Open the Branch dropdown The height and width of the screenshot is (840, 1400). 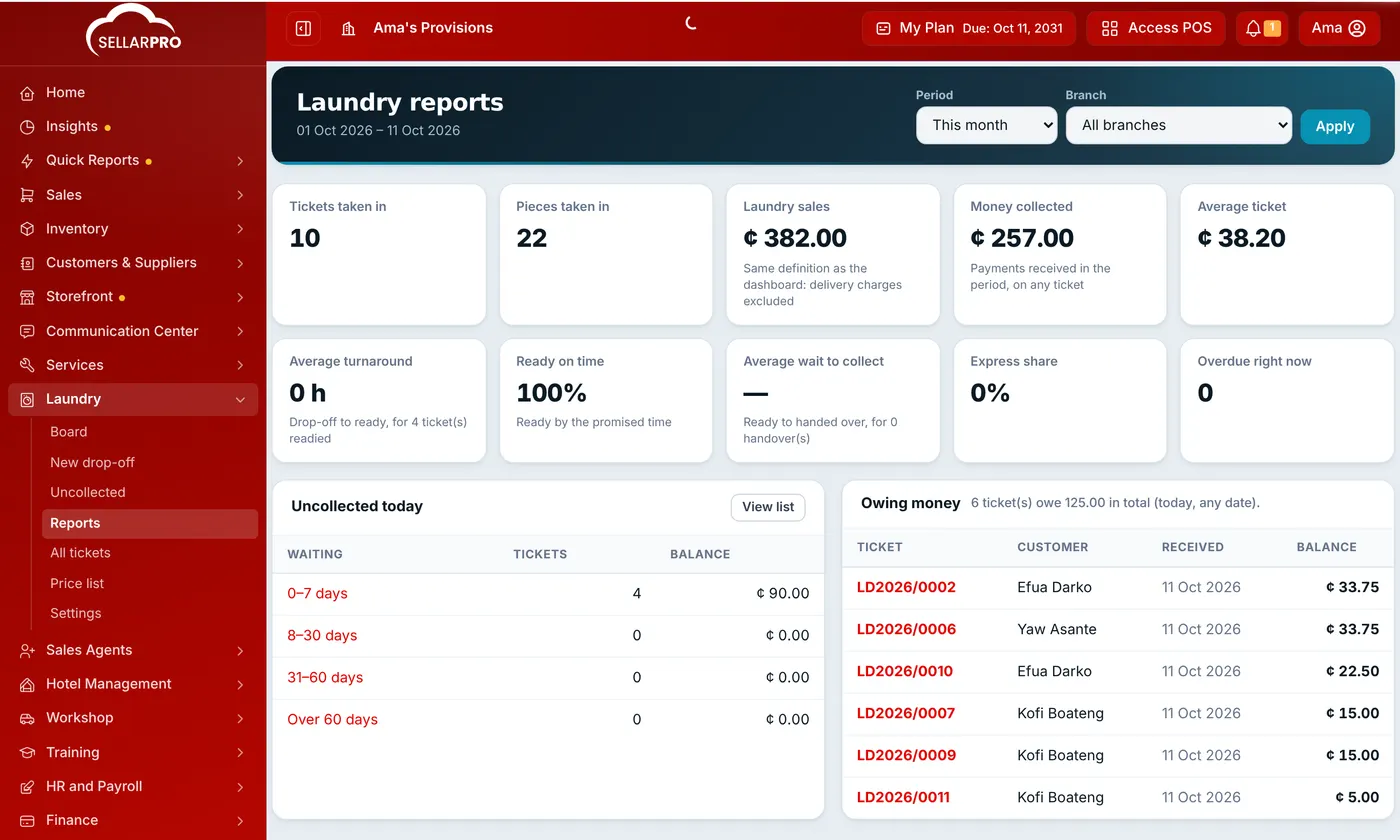1179,125
